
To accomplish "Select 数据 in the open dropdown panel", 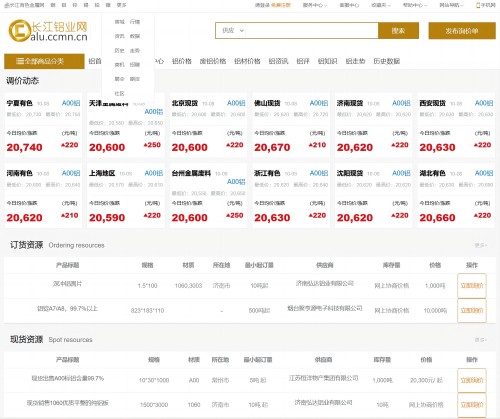I will (x=135, y=36).
